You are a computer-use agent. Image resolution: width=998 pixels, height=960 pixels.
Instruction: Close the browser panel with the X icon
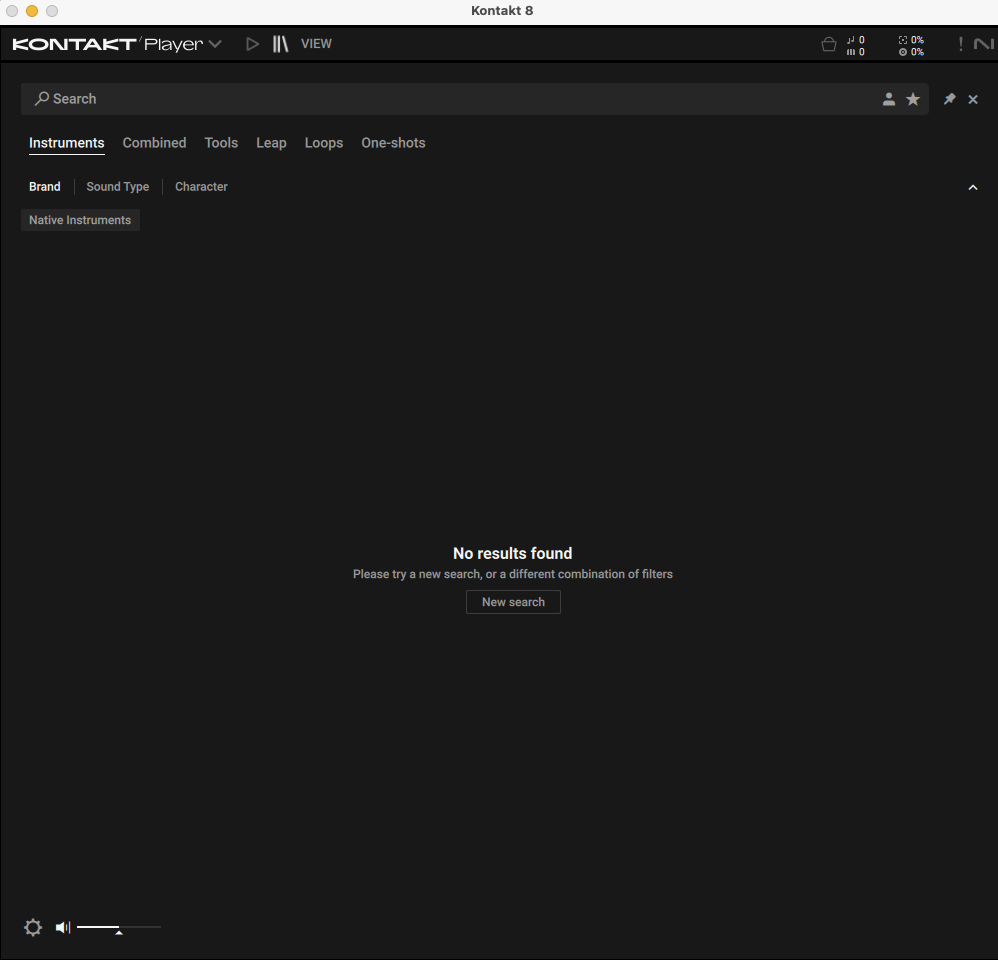click(x=973, y=99)
